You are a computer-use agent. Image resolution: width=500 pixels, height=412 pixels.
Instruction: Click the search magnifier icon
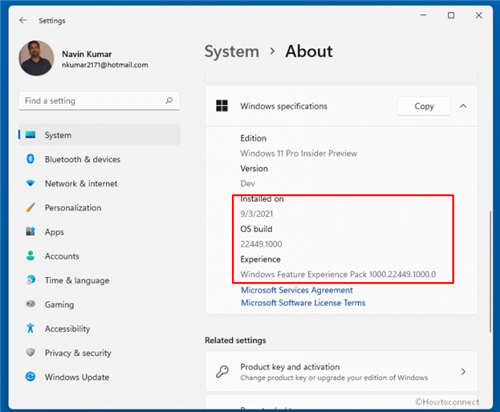pos(169,100)
